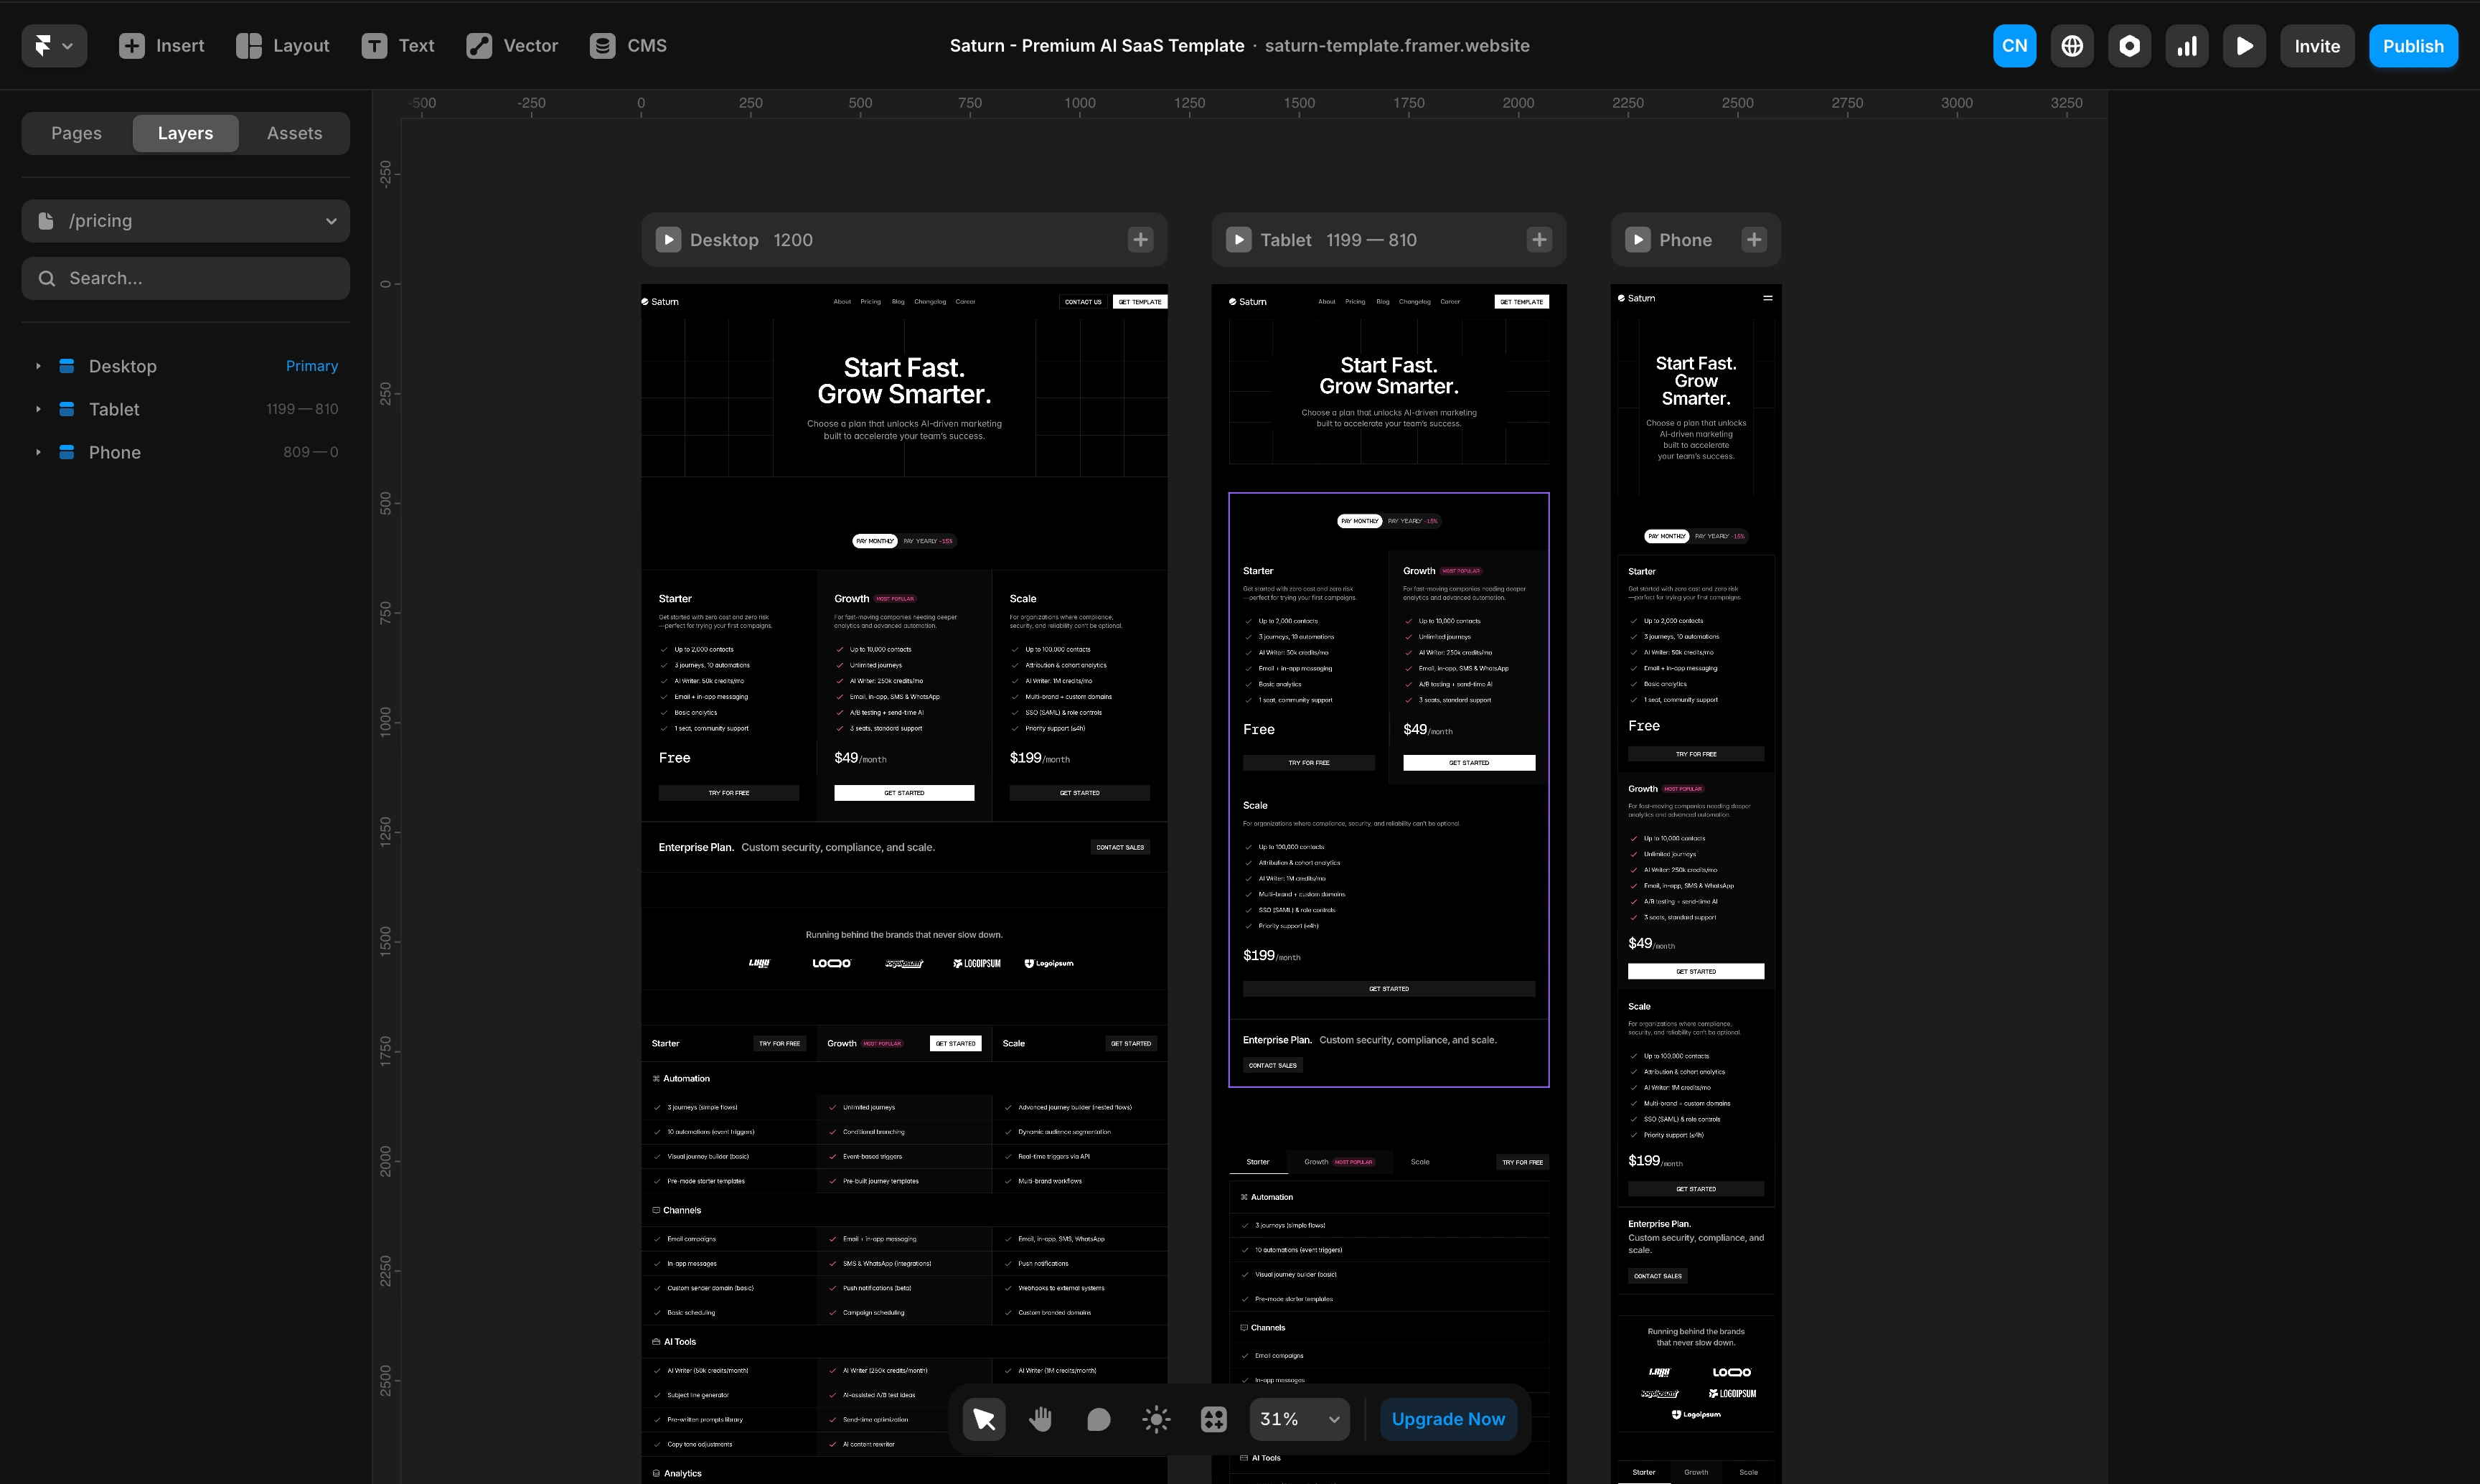Open the /pricing page selector
Screen dimensions: 2480x1484
[185, 220]
